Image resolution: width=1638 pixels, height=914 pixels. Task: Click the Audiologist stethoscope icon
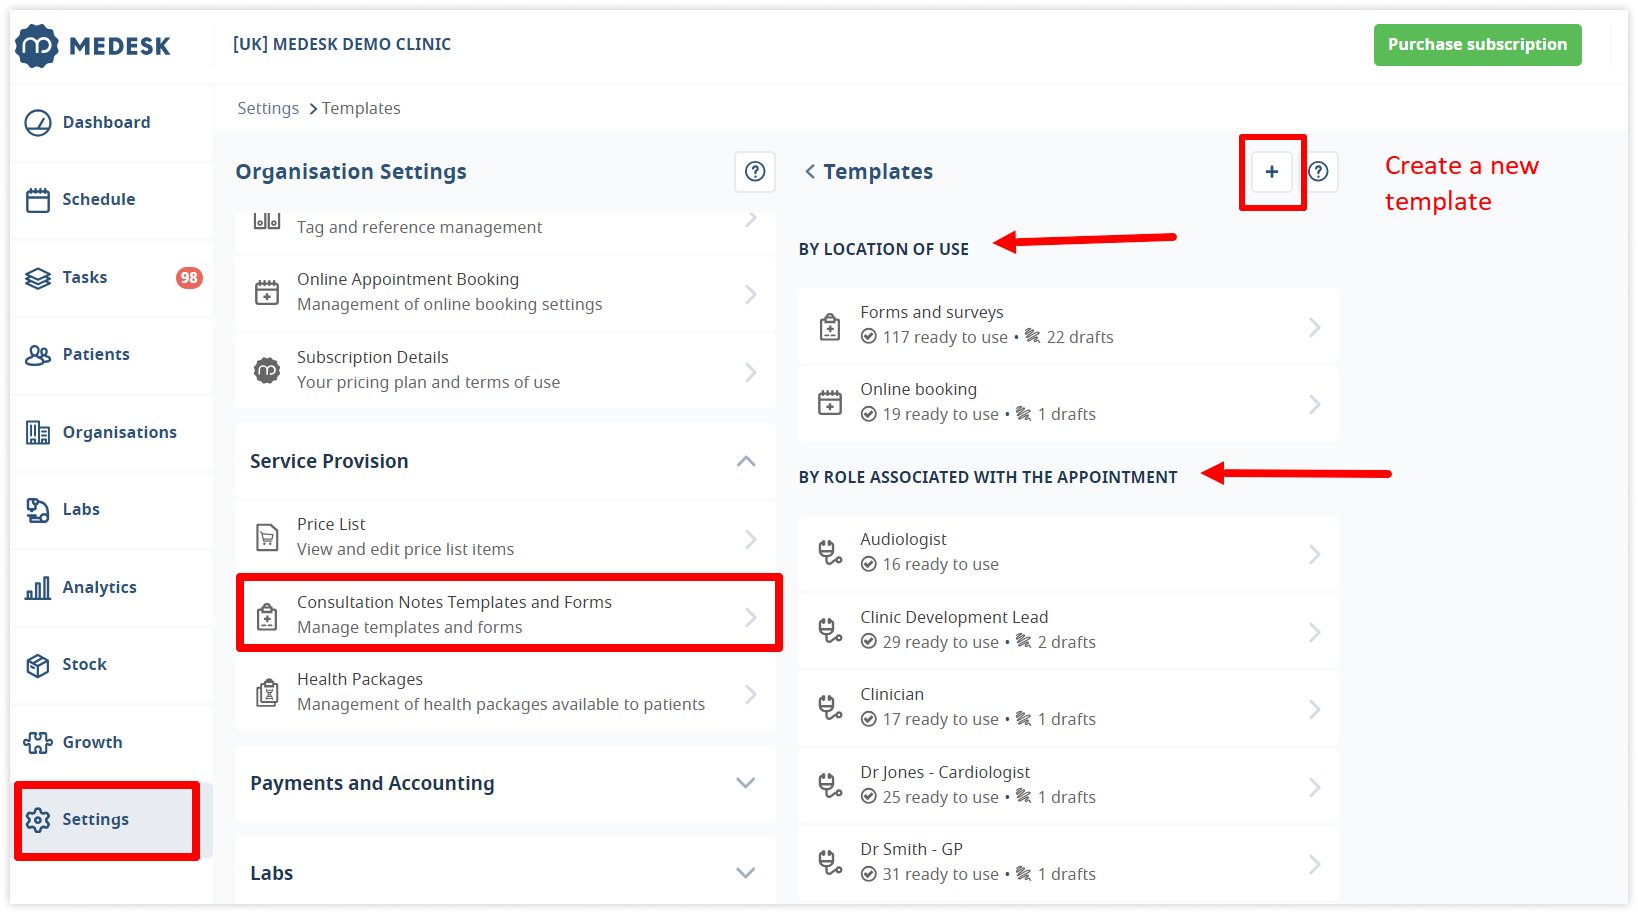point(830,553)
